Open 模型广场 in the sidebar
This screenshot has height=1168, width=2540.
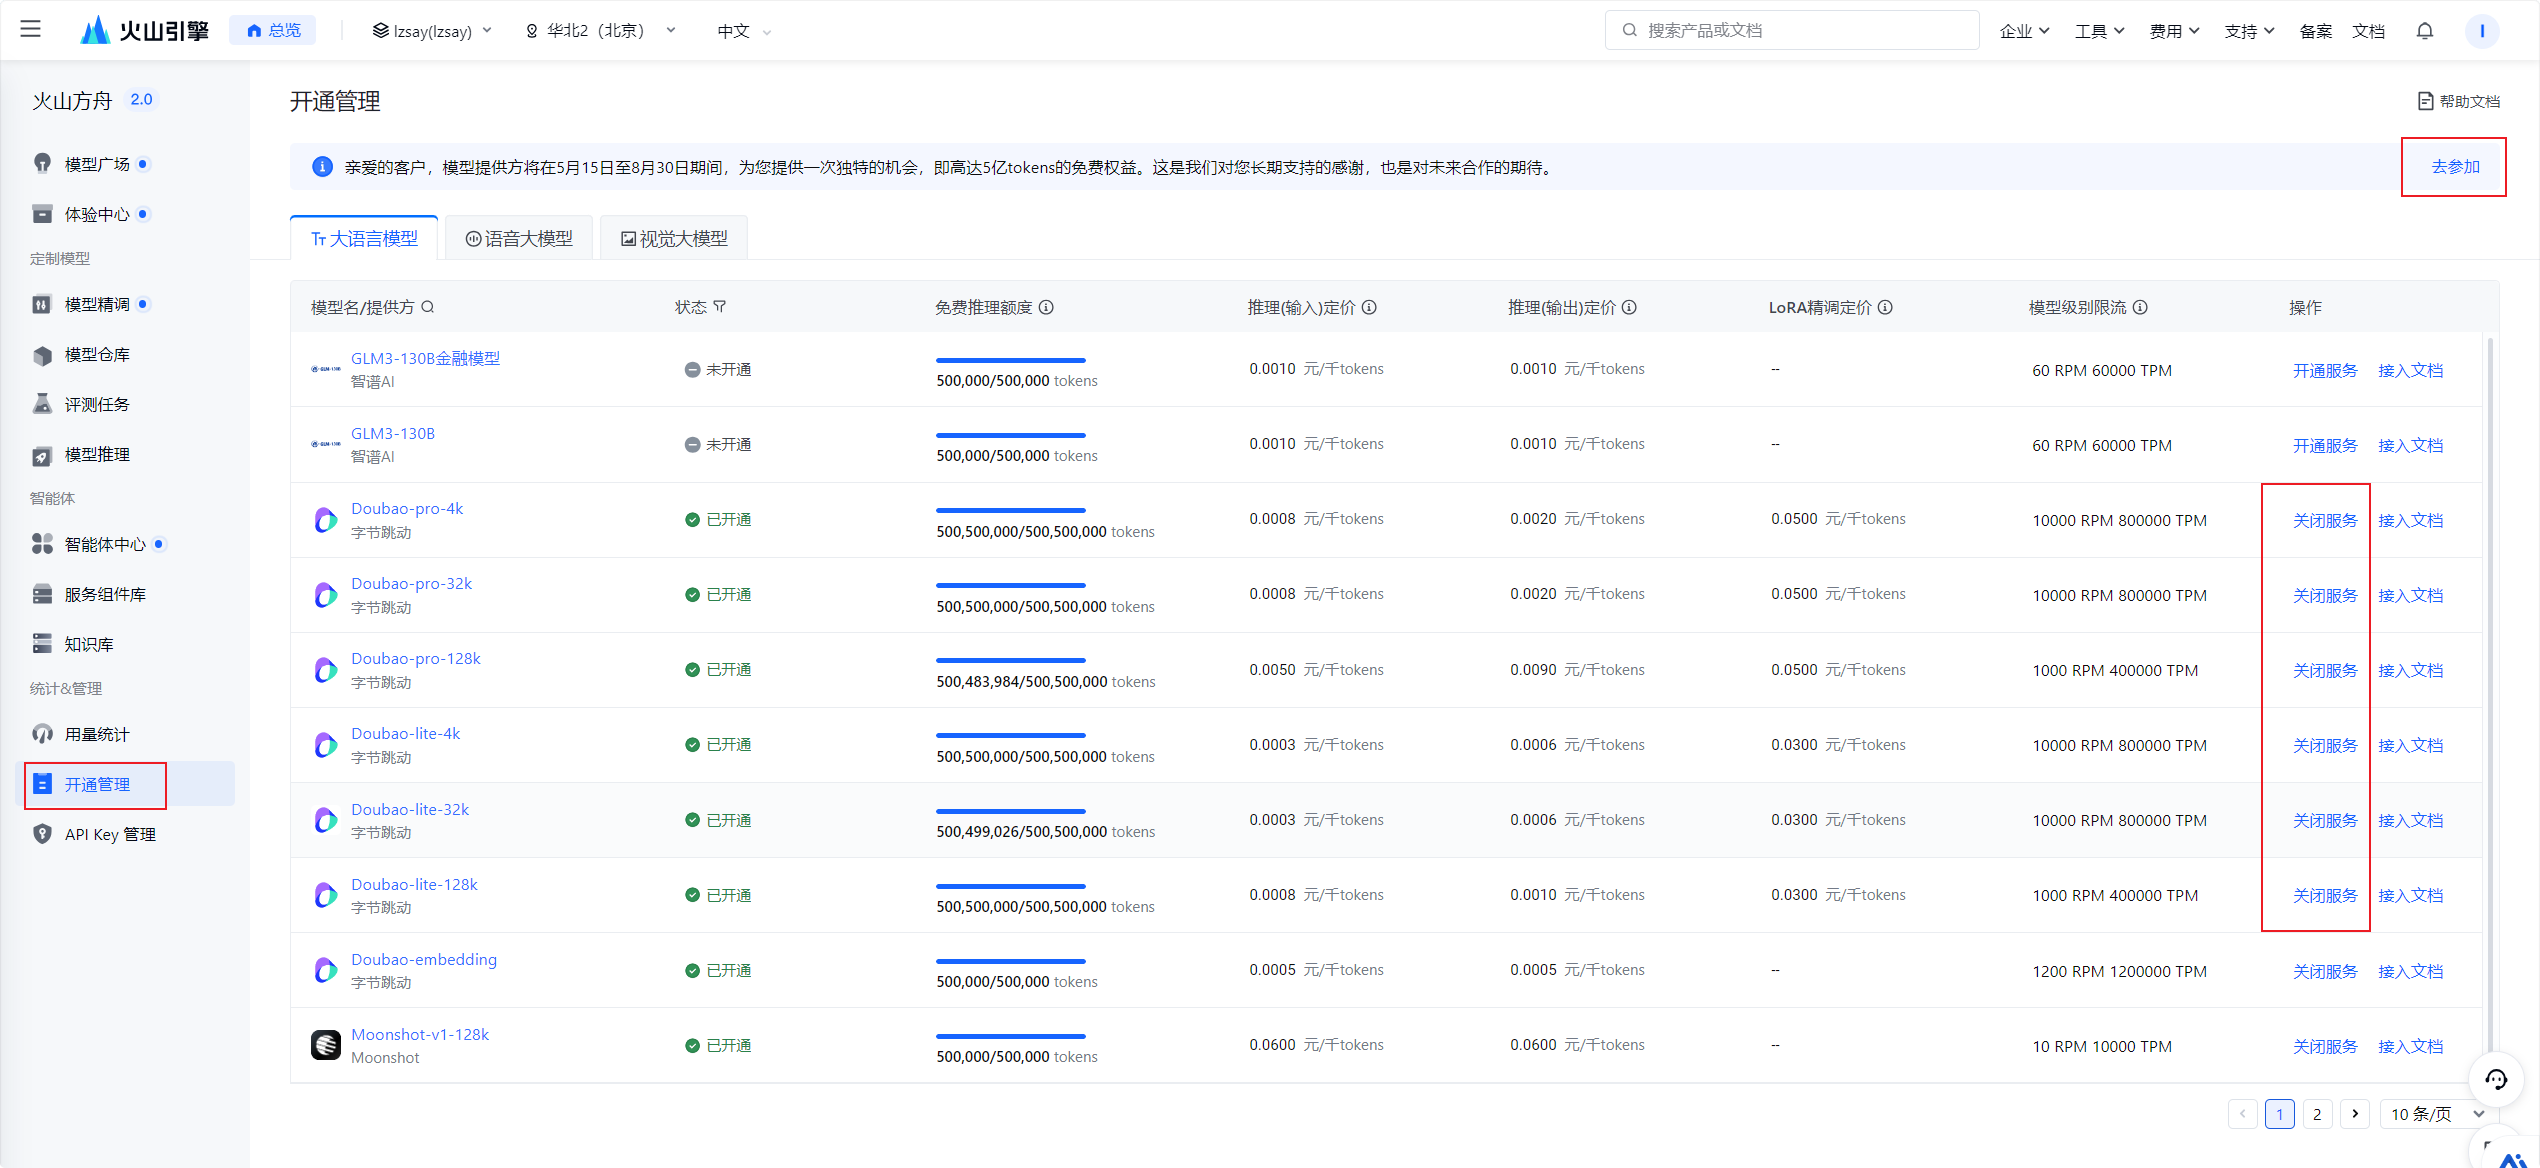point(97,164)
